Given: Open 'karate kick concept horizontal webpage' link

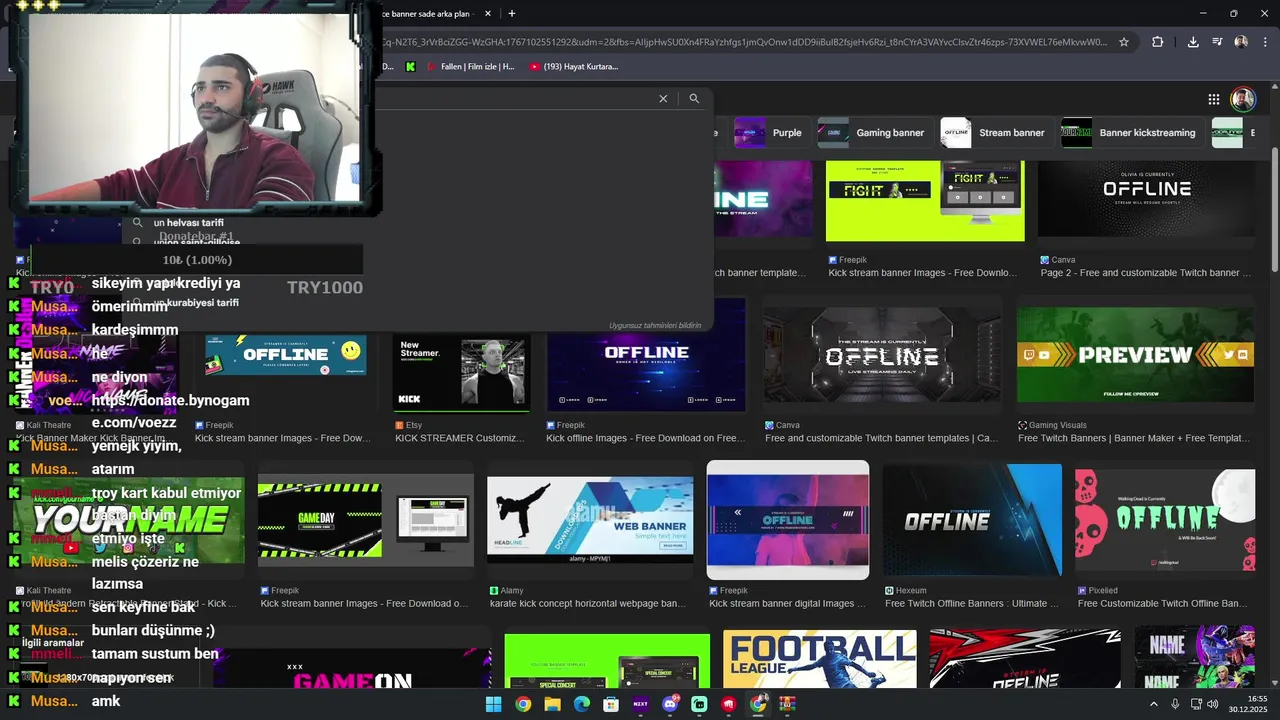Looking at the screenshot, I should 588,603.
